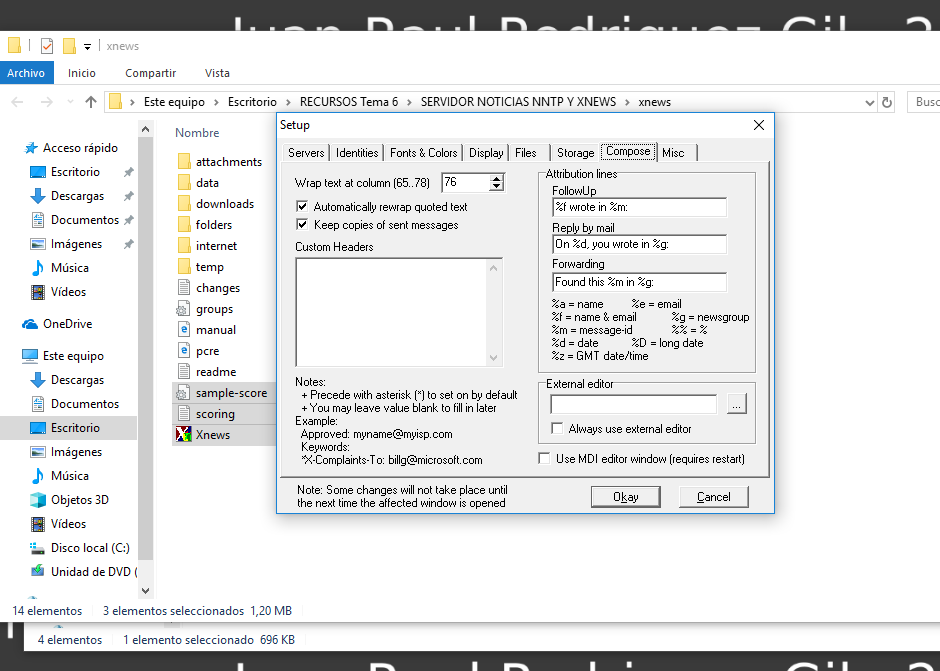Viewport: 940px width, 671px height.
Task: Select the temp folder icon
Action: pyautogui.click(x=183, y=266)
